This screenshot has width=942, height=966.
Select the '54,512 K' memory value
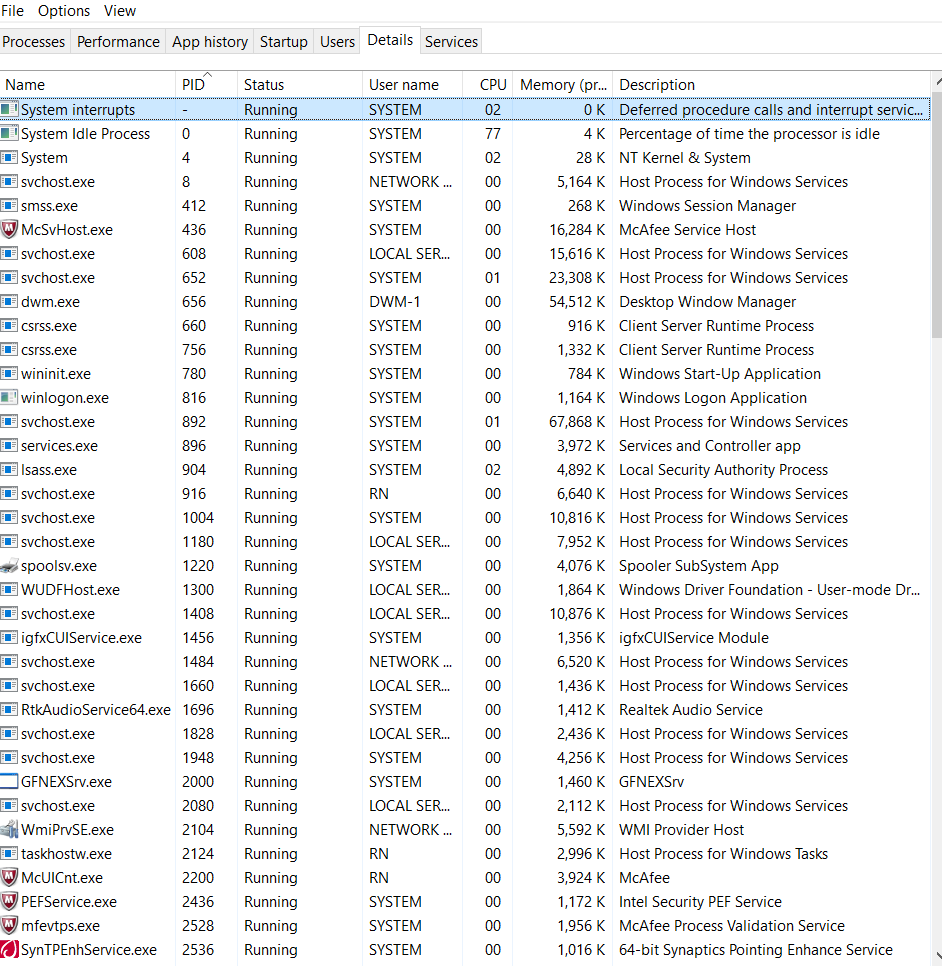click(577, 302)
